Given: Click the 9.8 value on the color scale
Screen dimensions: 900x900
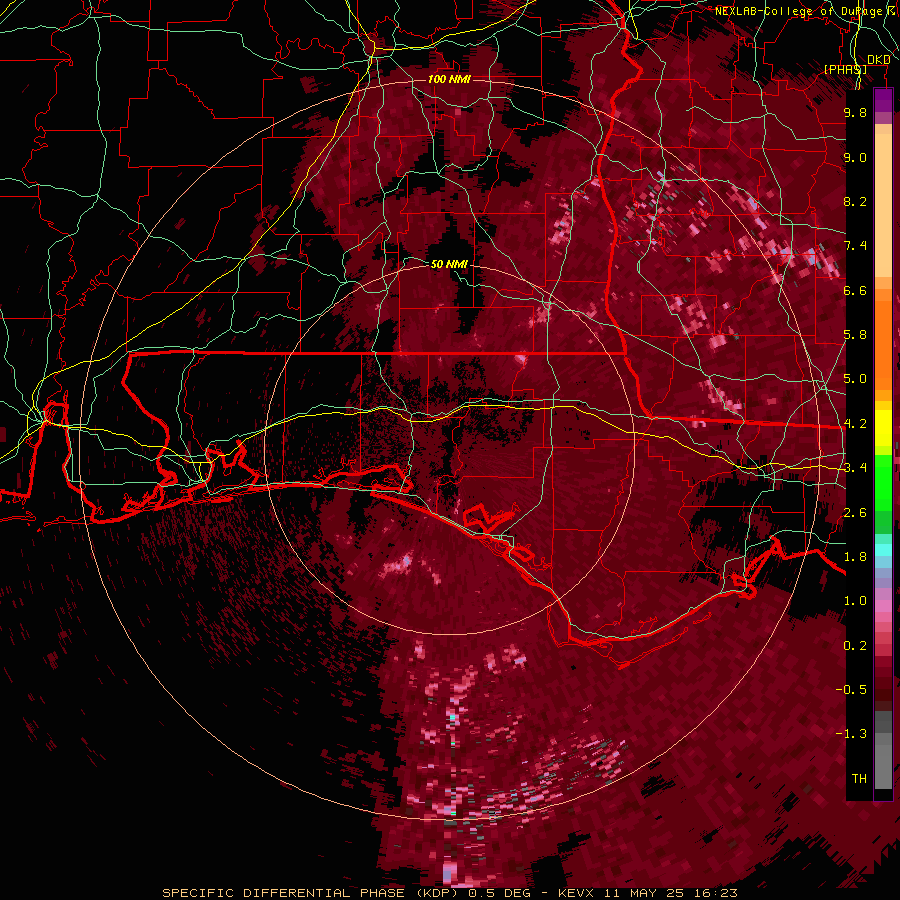Looking at the screenshot, I should coord(855,112).
